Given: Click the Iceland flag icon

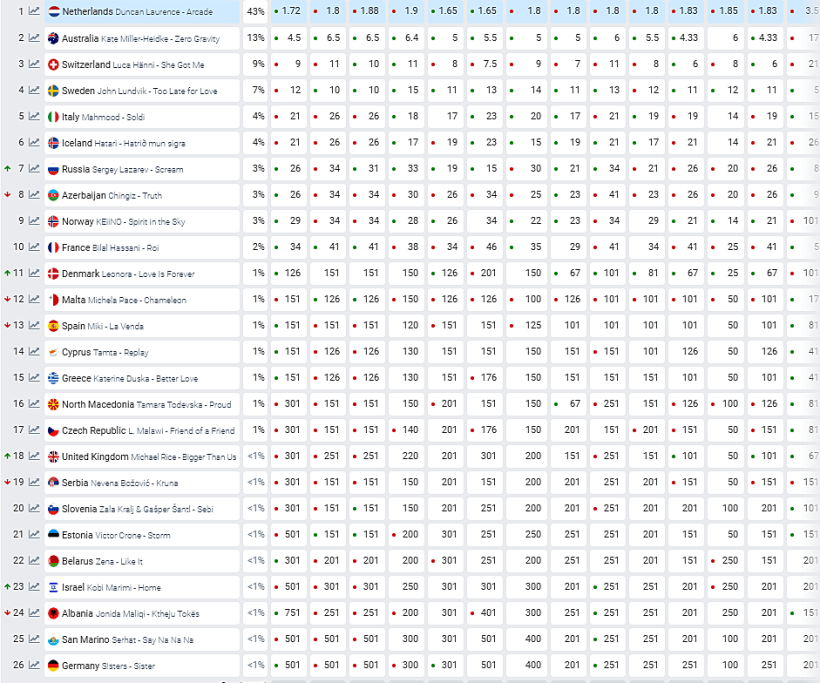Looking at the screenshot, I should tap(53, 143).
